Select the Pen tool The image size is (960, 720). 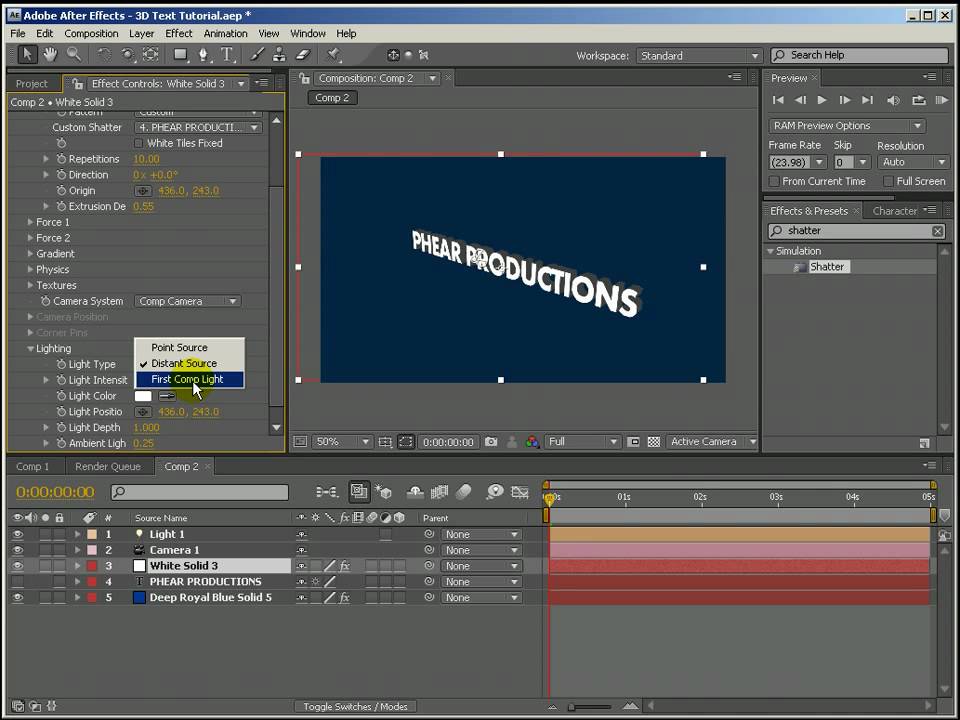pyautogui.click(x=203, y=54)
